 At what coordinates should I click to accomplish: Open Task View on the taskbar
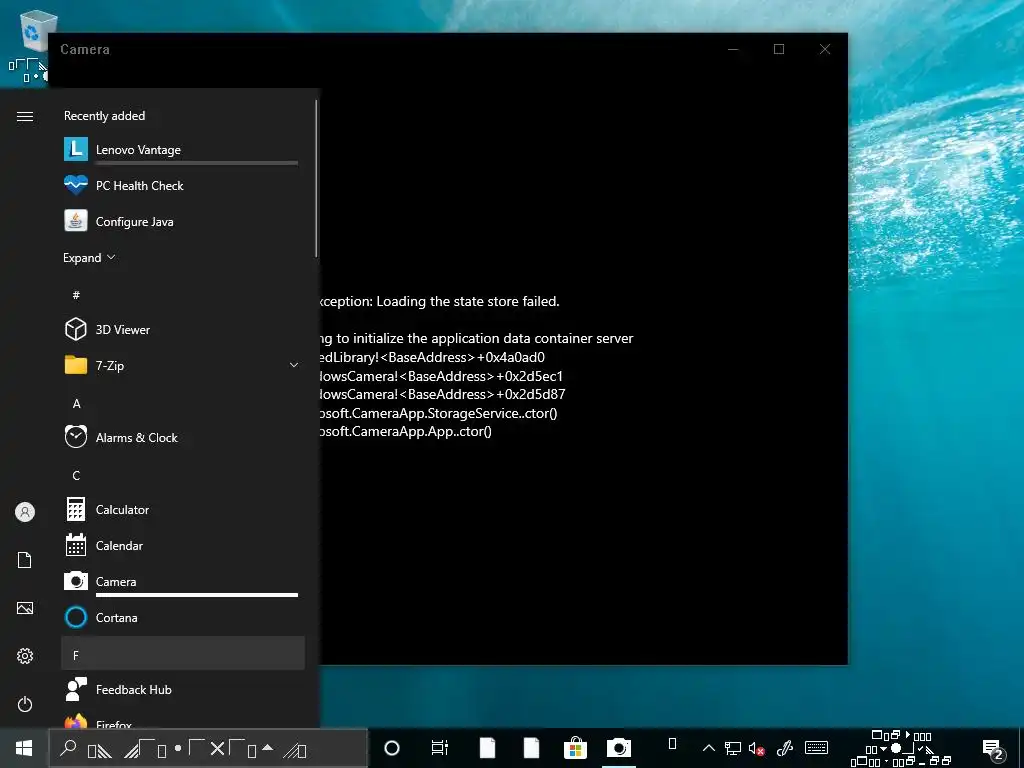[x=440, y=748]
